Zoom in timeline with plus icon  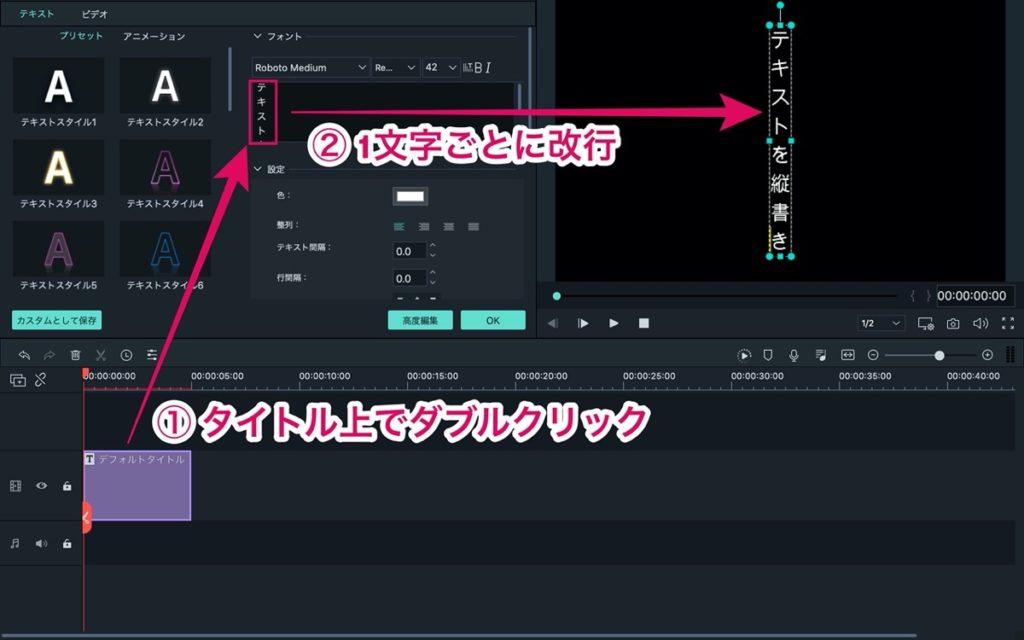pos(987,355)
